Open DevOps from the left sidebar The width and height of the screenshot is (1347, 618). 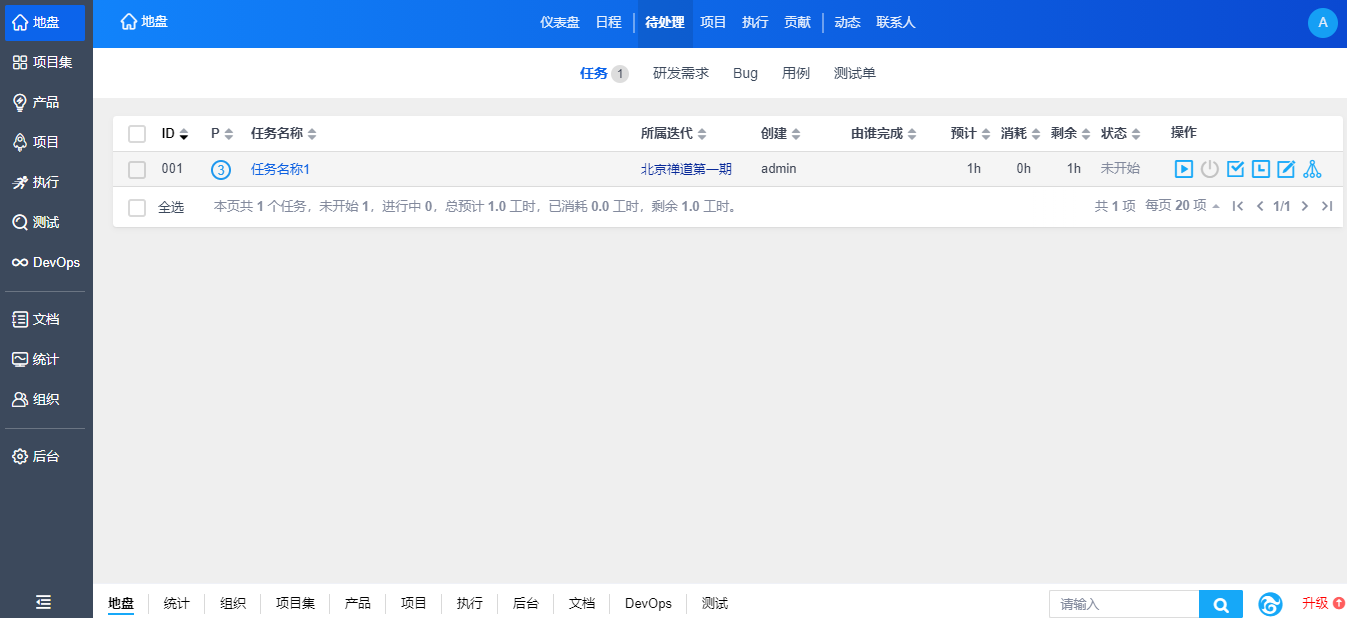[46, 262]
